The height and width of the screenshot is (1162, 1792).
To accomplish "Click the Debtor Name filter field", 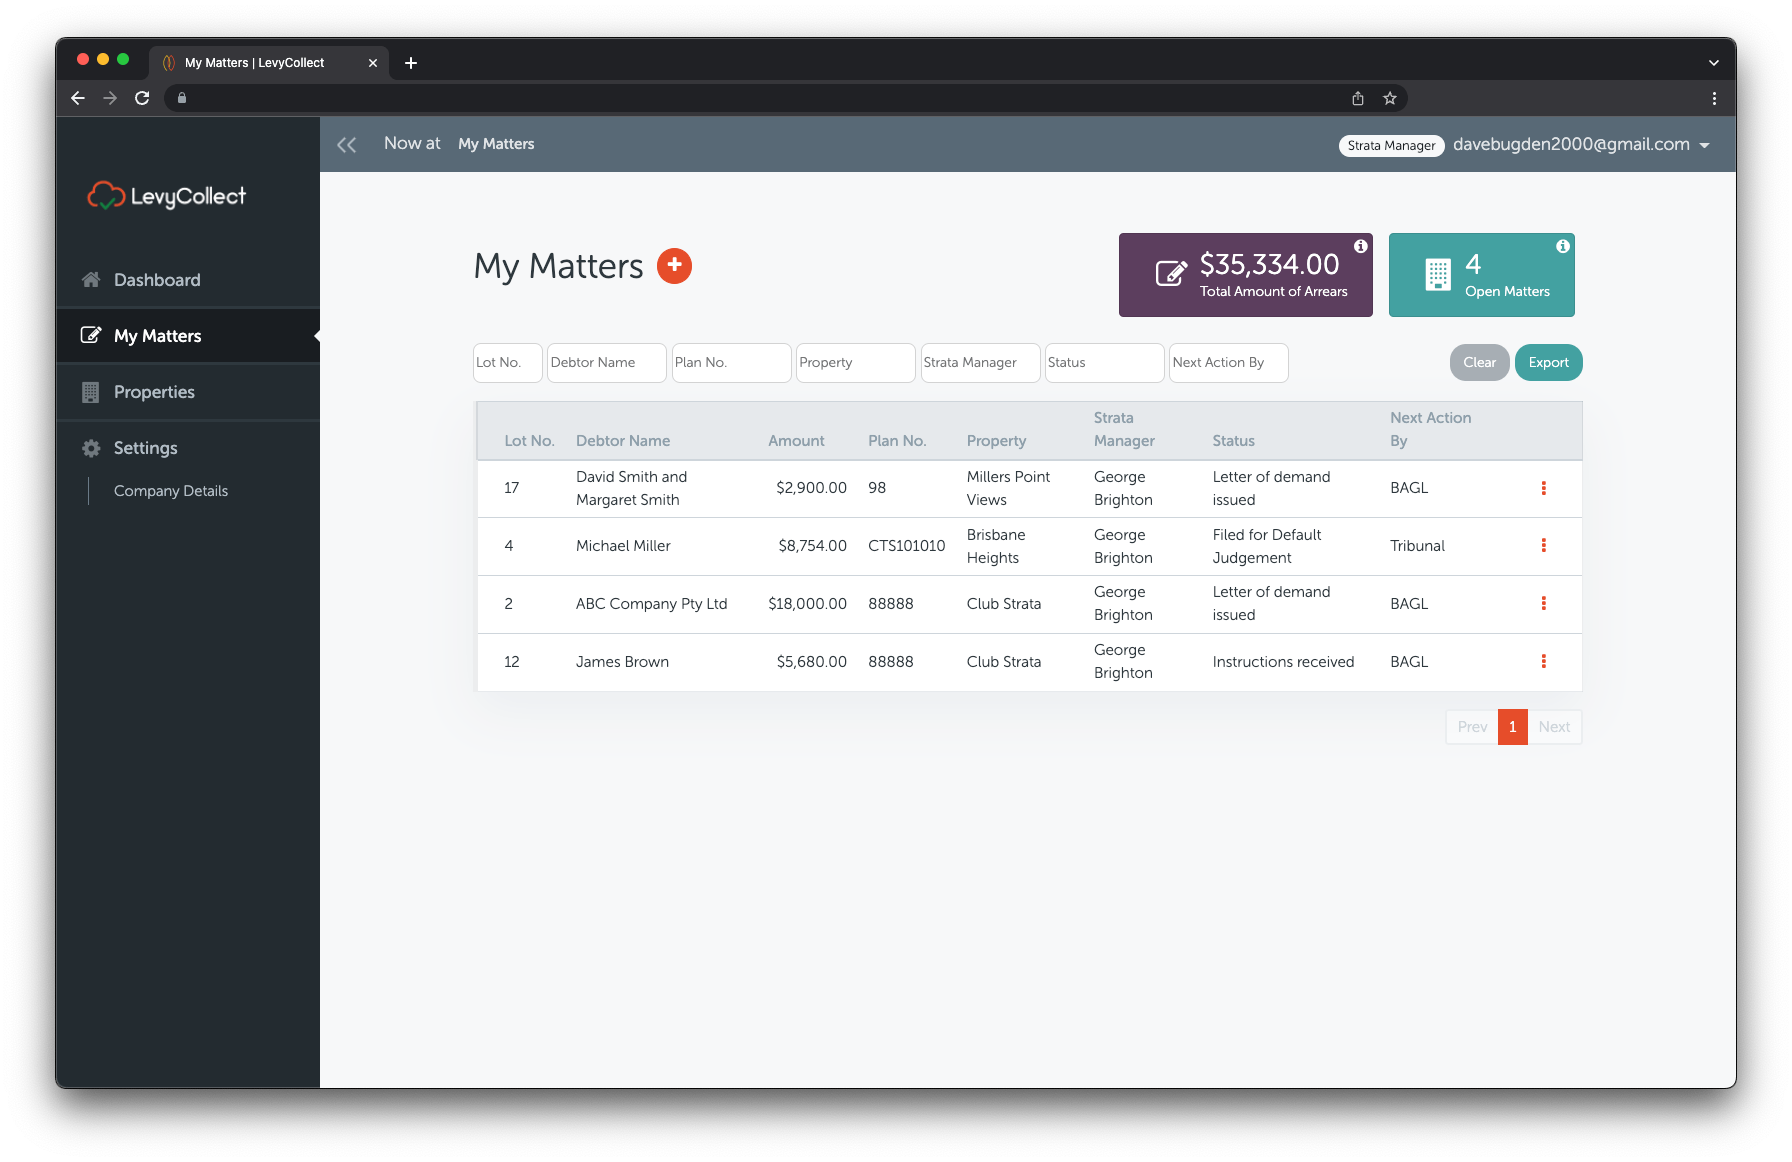I will click(x=606, y=363).
